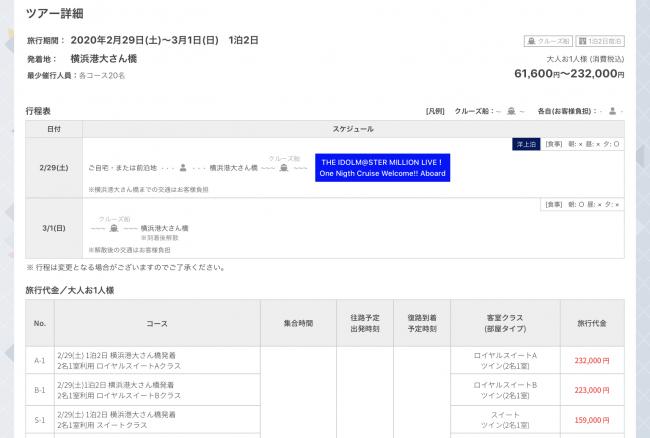This screenshot has height=438, width=650.
Task: Select the ツアー詳細 heading
Action: tap(55, 13)
